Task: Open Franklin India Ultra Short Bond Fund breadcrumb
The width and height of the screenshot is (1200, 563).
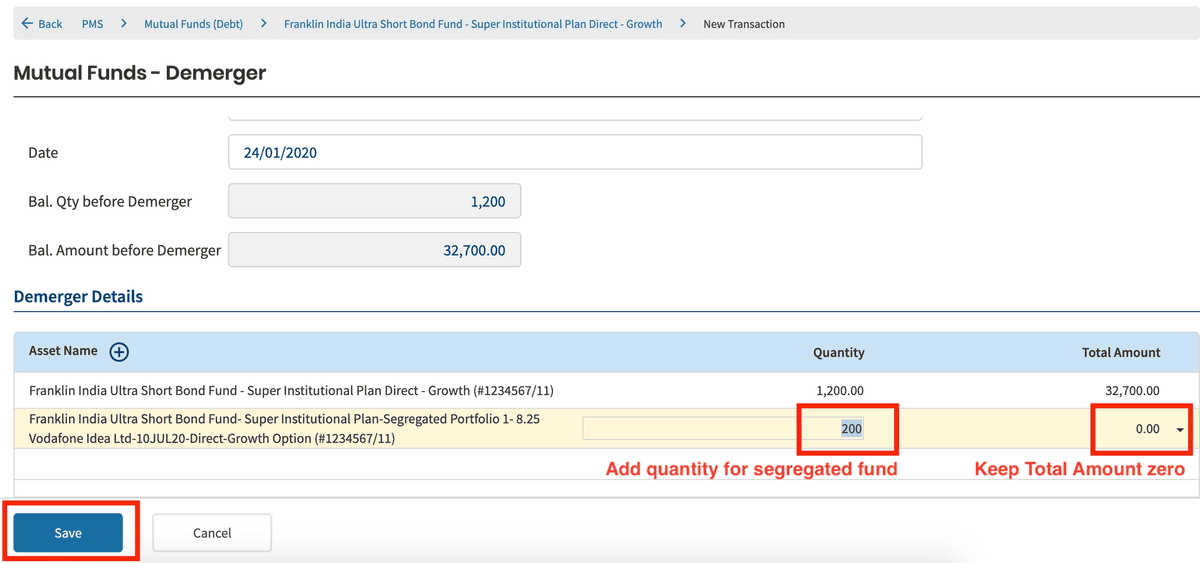Action: click(x=473, y=24)
